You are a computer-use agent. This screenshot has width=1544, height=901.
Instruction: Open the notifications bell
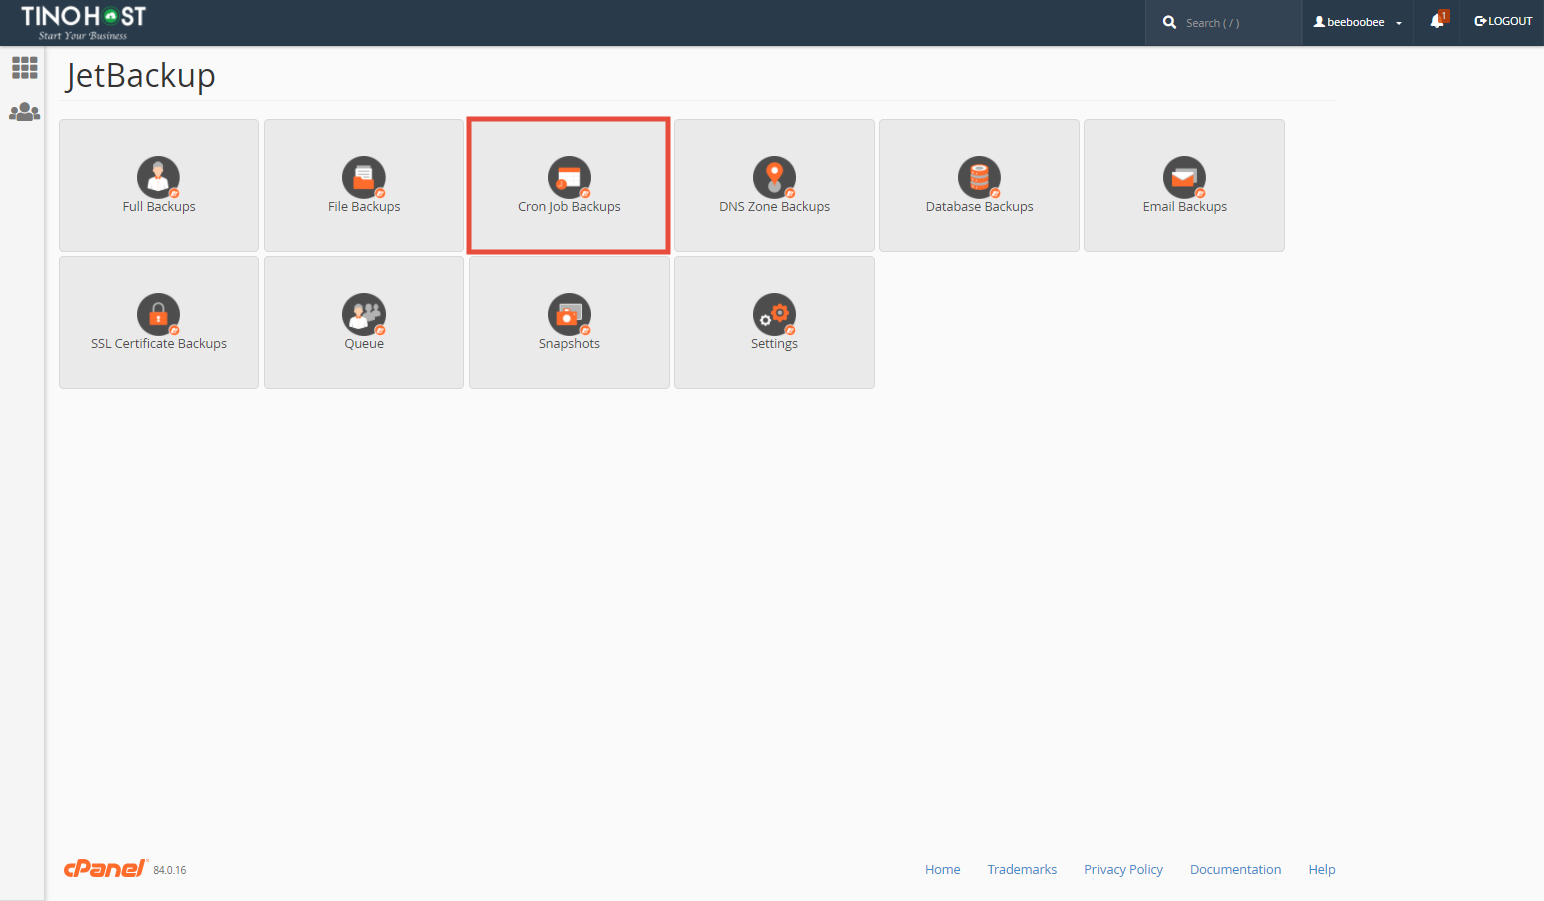coord(1438,20)
